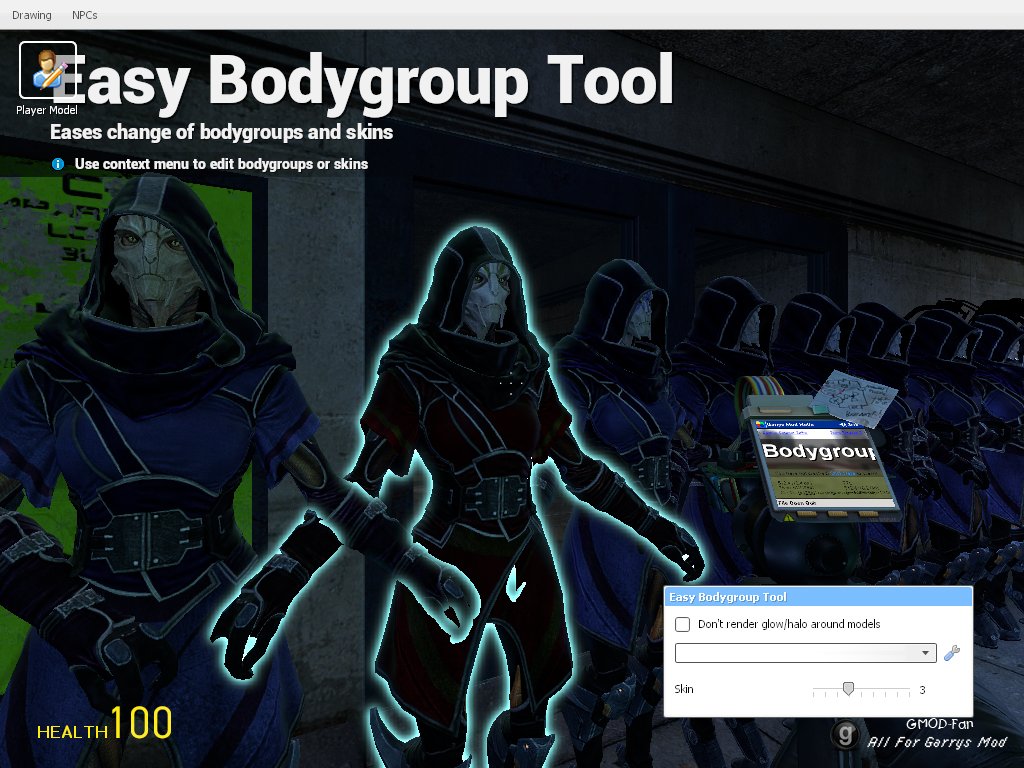Open the Drawing menu
1024x768 pixels.
31,15
